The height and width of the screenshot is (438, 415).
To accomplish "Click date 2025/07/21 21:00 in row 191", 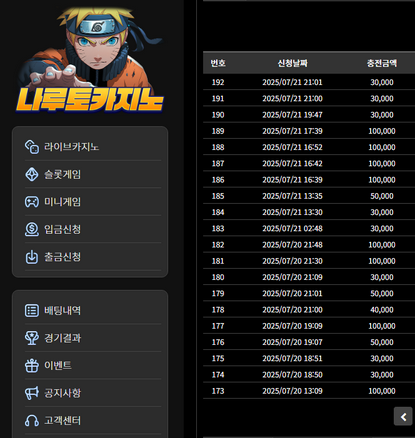I will click(292, 98).
